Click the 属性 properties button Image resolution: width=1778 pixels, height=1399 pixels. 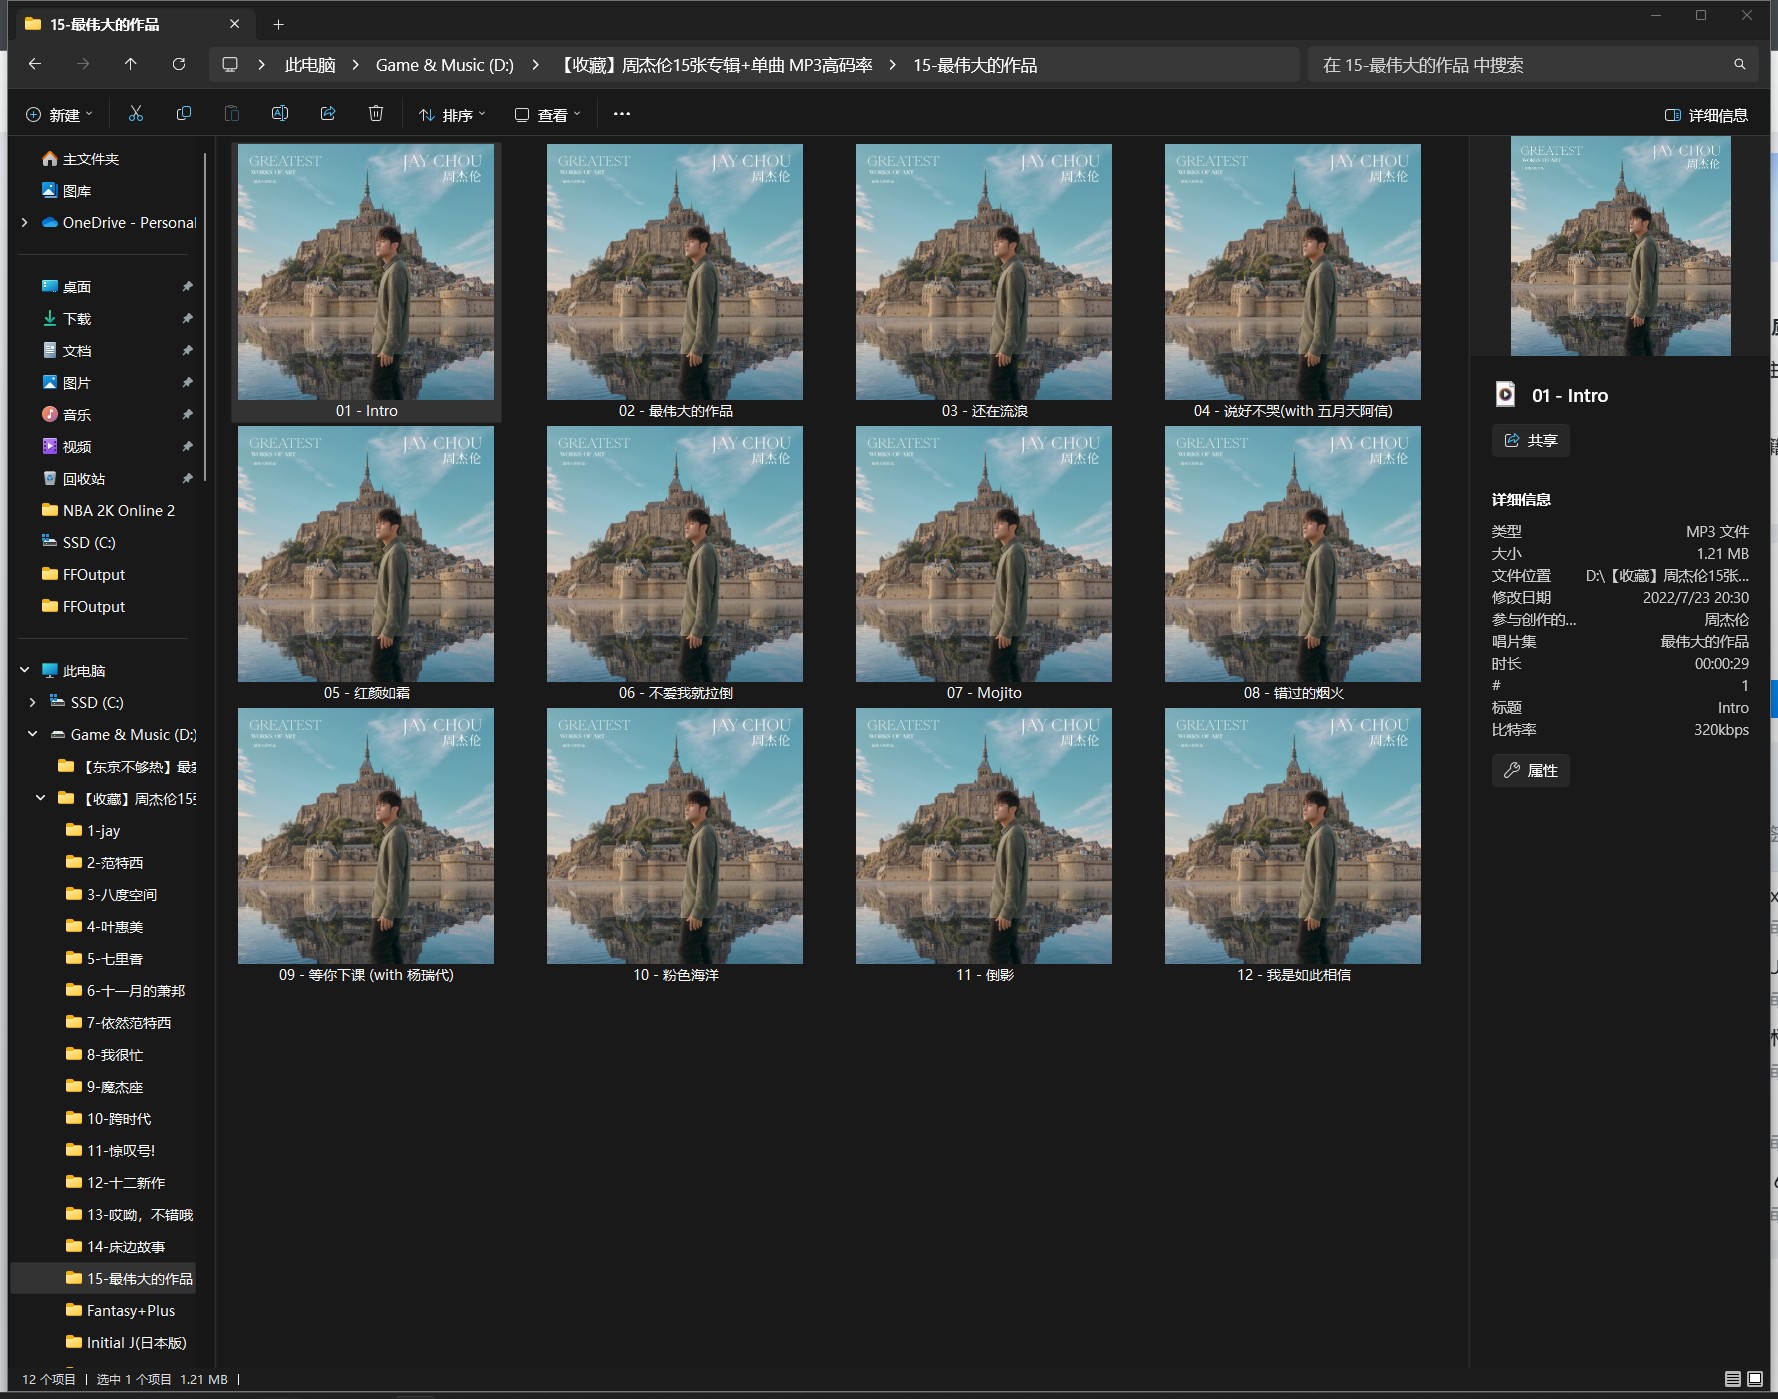tap(1531, 771)
